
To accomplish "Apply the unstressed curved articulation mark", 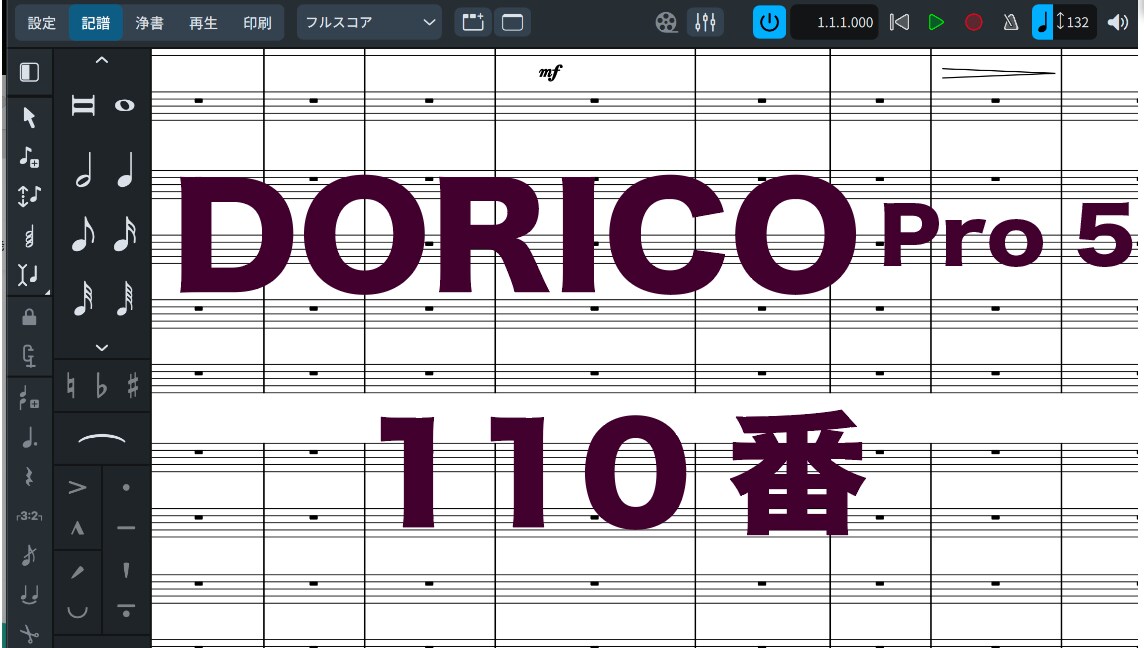I will click(77, 612).
